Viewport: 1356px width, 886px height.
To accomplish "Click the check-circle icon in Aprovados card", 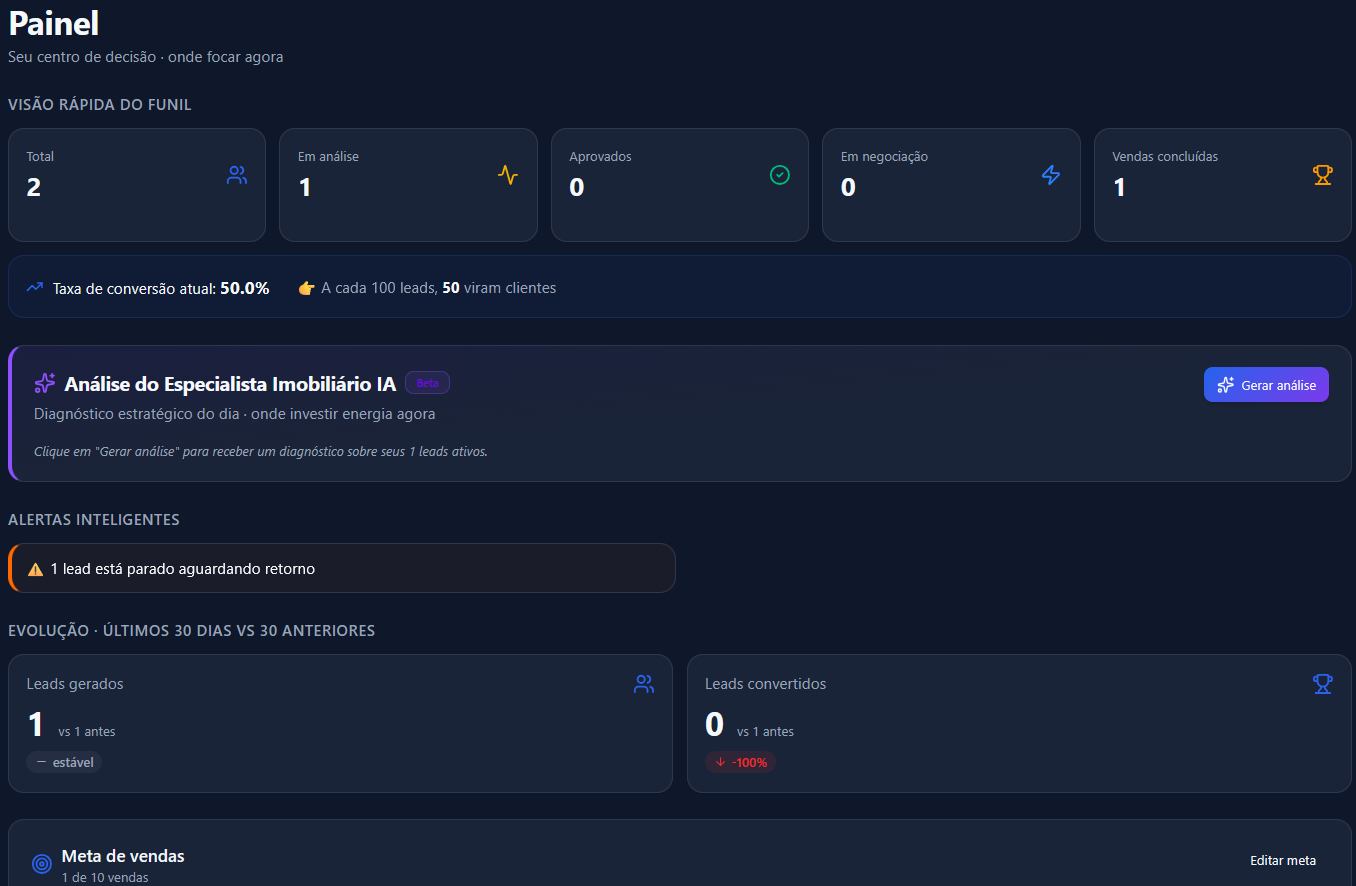I will tap(780, 175).
